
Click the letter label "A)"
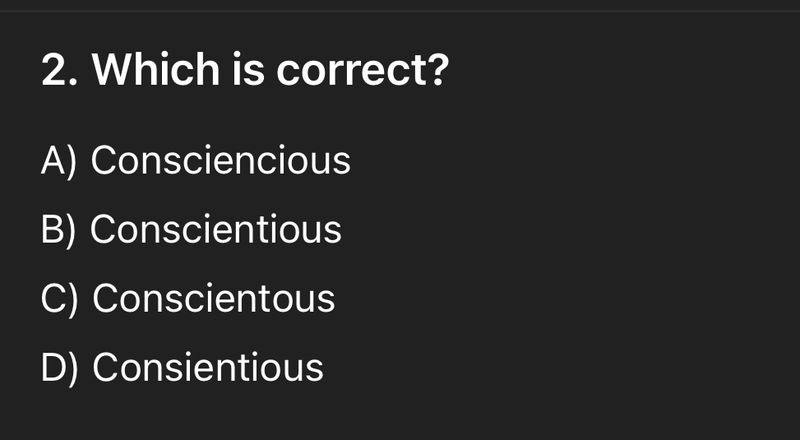click(59, 161)
